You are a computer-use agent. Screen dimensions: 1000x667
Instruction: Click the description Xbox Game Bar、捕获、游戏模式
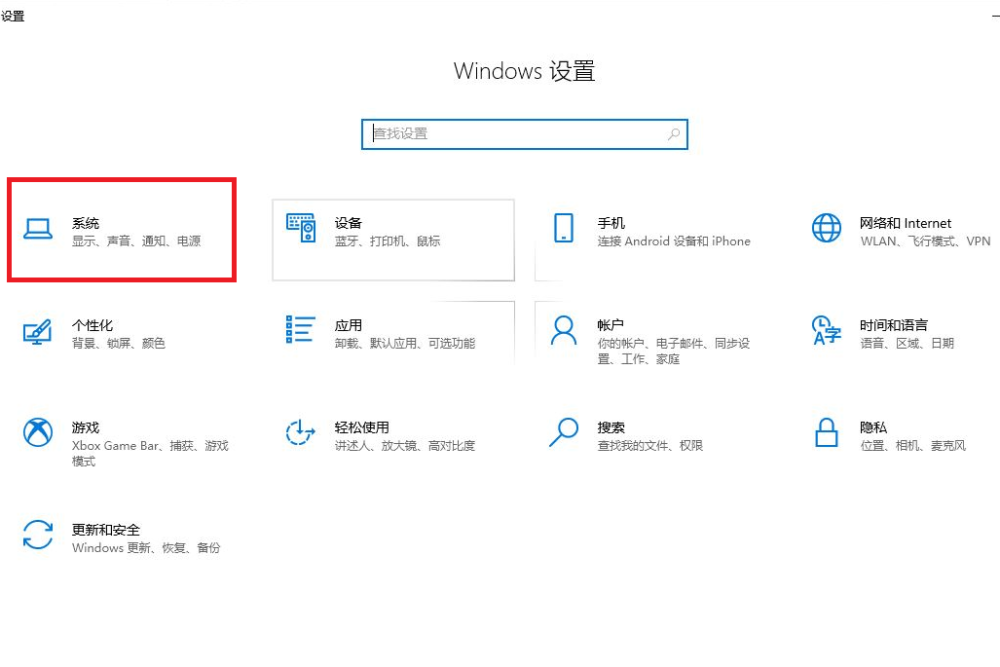point(150,453)
